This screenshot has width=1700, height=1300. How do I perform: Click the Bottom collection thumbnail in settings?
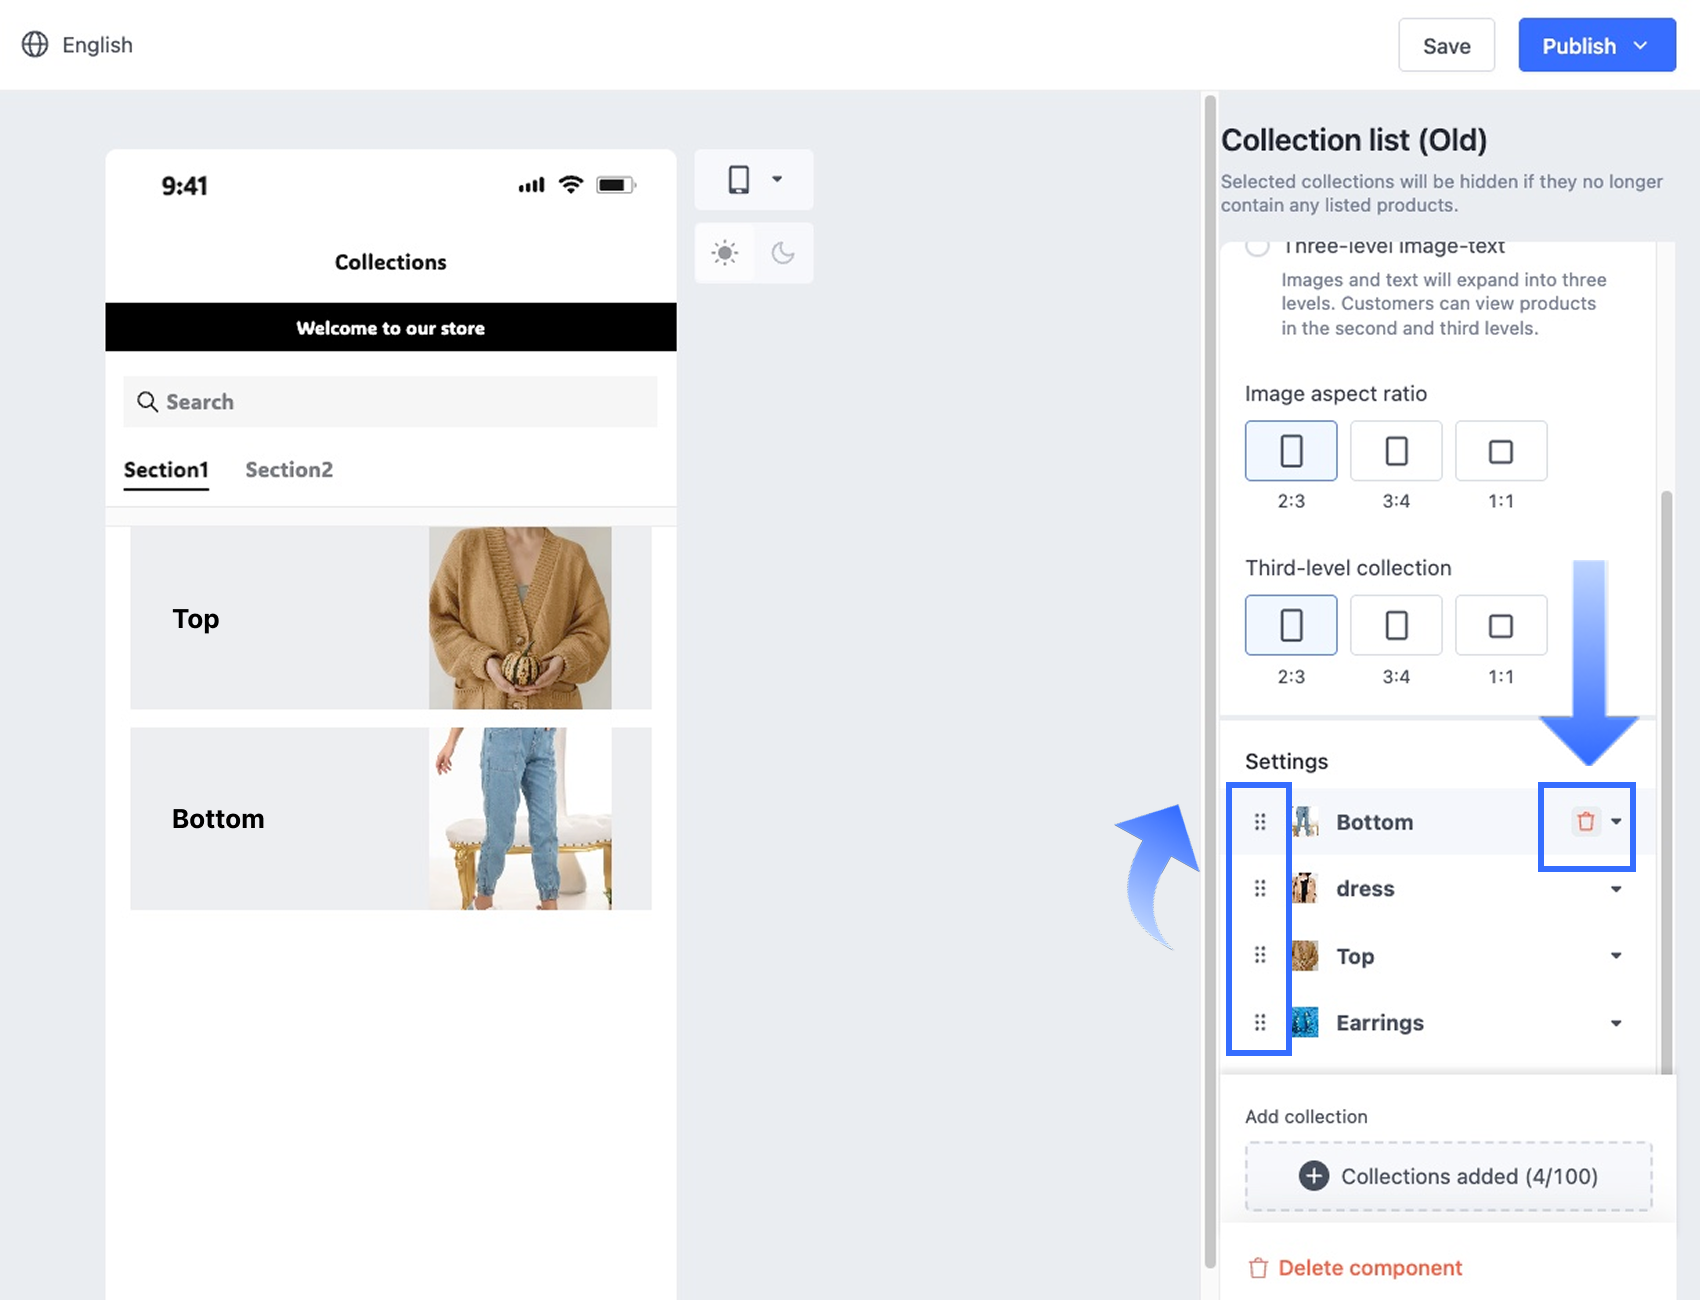point(1305,822)
